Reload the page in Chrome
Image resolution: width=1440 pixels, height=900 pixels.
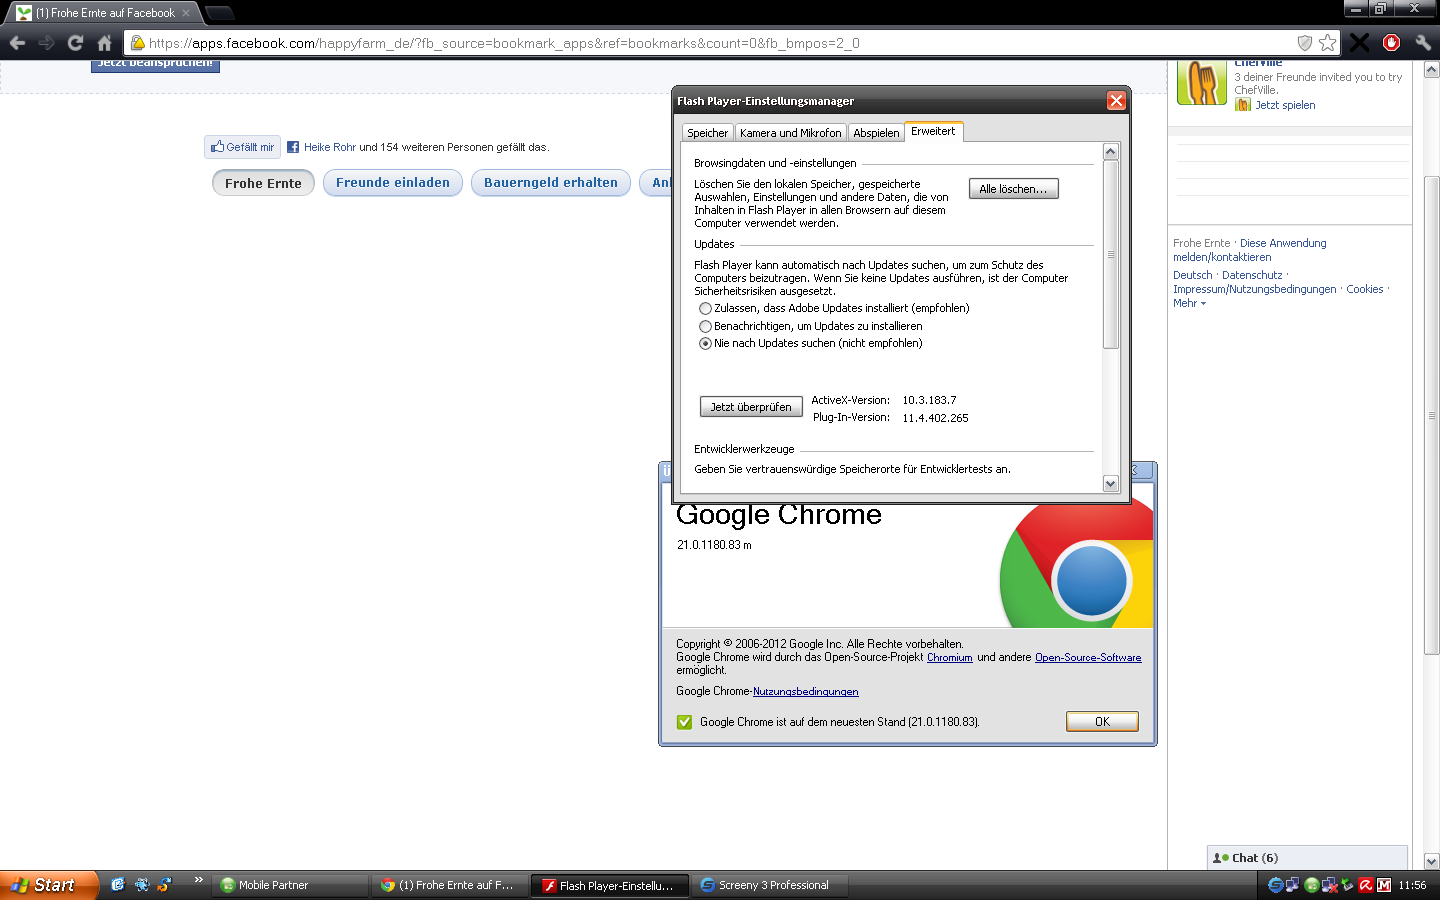(75, 43)
